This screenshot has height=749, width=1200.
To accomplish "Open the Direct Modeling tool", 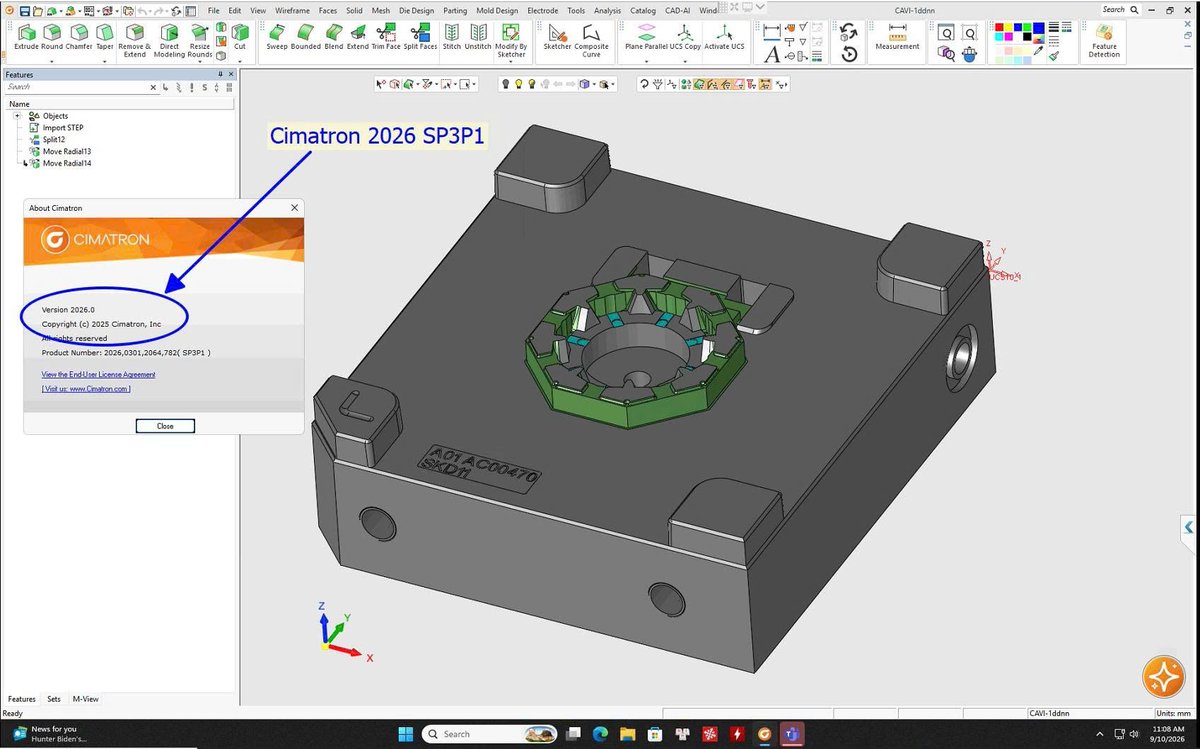I will point(169,41).
